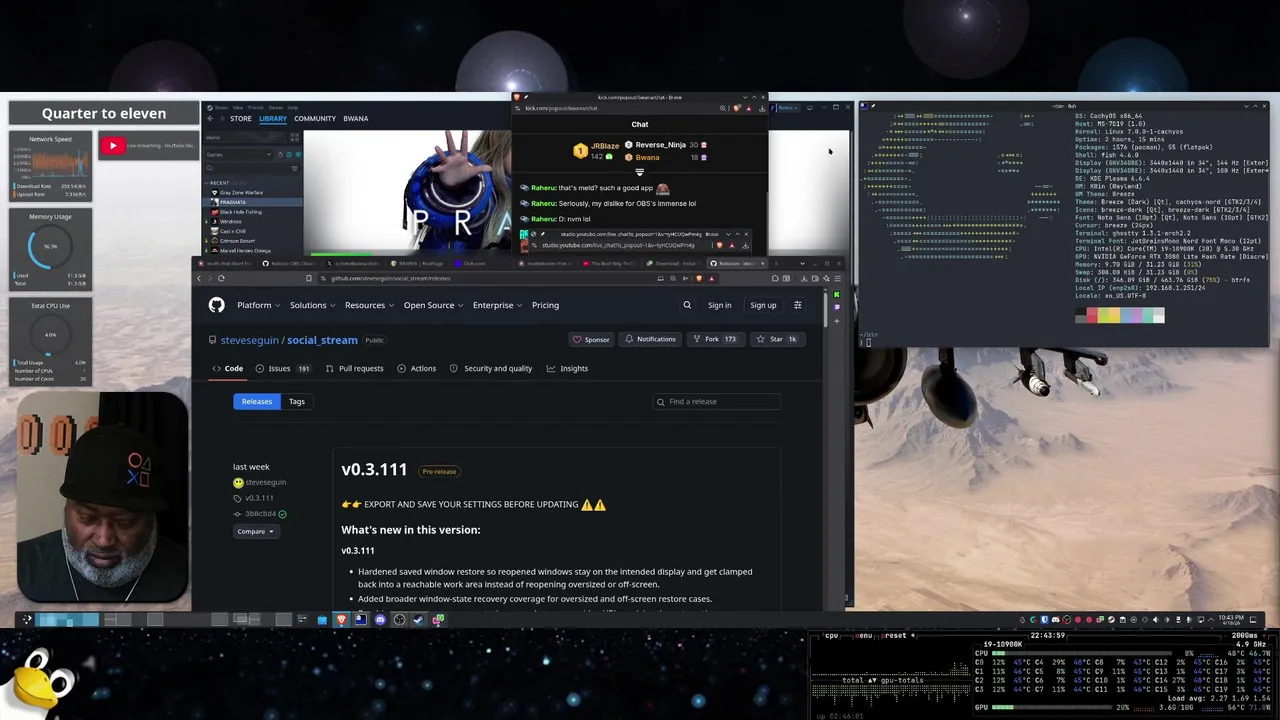Viewport: 1280px width, 720px height.
Task: Open the 3b8cbd4 commit link
Action: point(260,514)
